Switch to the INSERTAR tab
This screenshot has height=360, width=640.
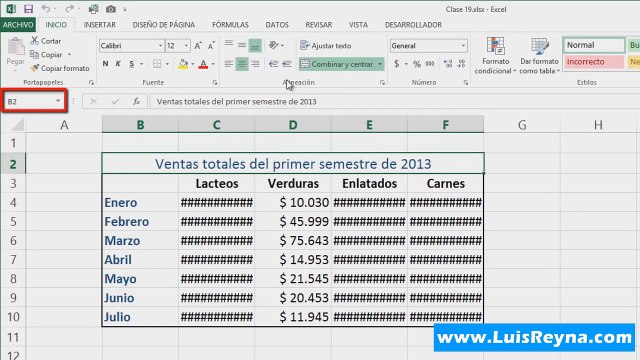(x=100, y=25)
